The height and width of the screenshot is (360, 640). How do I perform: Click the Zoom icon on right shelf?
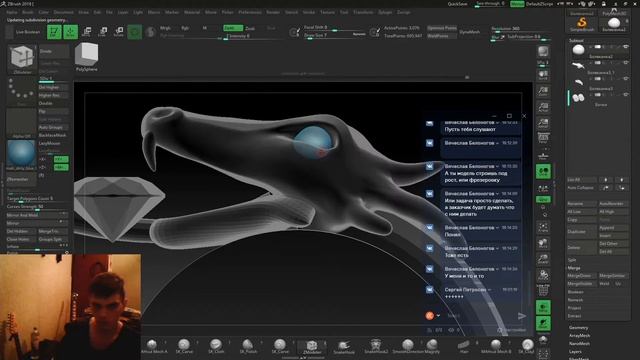(543, 91)
